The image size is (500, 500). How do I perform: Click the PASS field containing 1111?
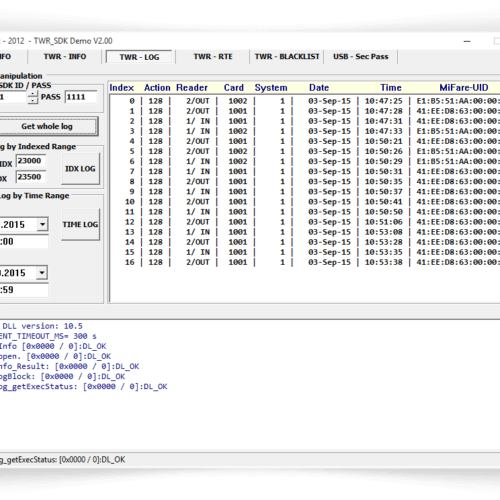click(x=81, y=97)
